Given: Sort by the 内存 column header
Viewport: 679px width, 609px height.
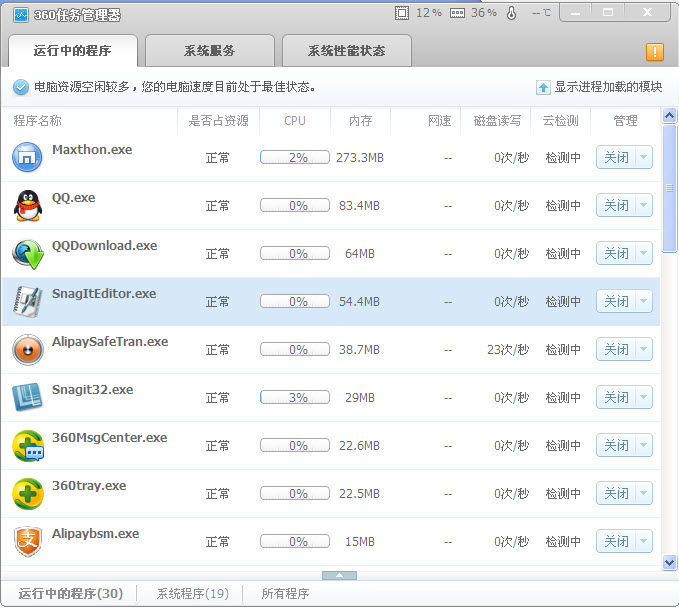Looking at the screenshot, I should point(360,121).
